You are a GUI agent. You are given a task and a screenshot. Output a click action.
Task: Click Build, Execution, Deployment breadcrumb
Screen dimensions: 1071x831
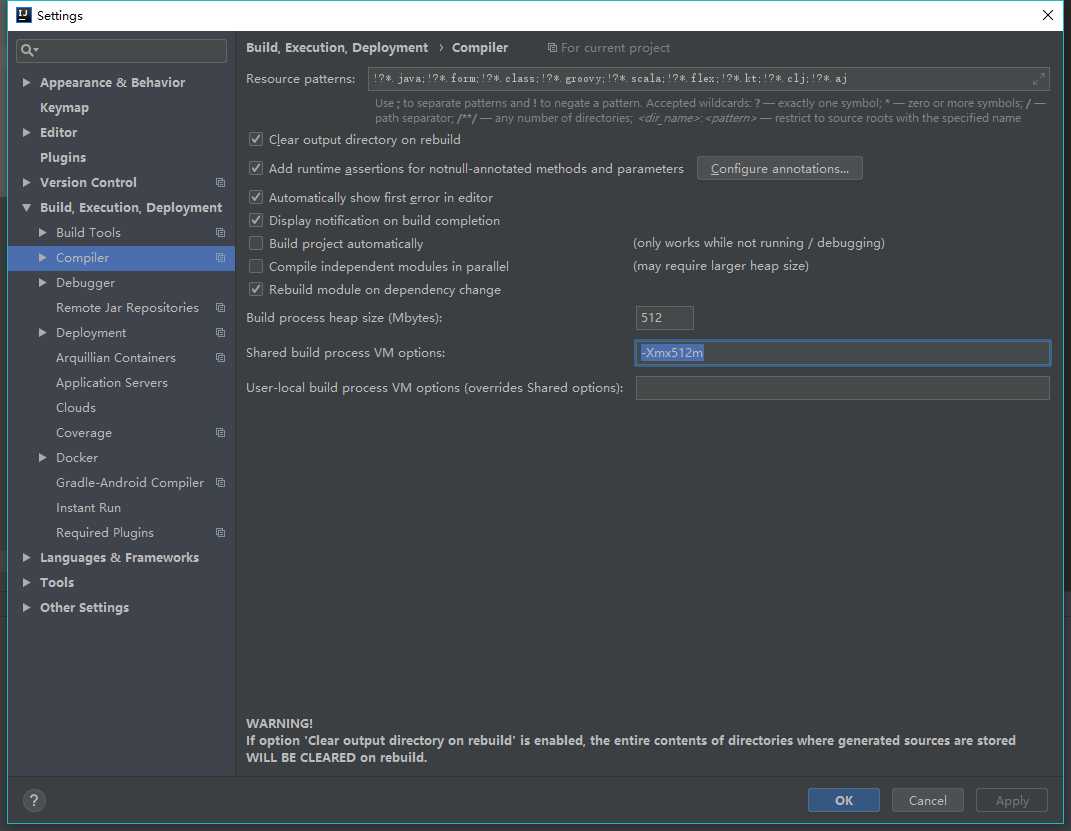click(x=337, y=48)
